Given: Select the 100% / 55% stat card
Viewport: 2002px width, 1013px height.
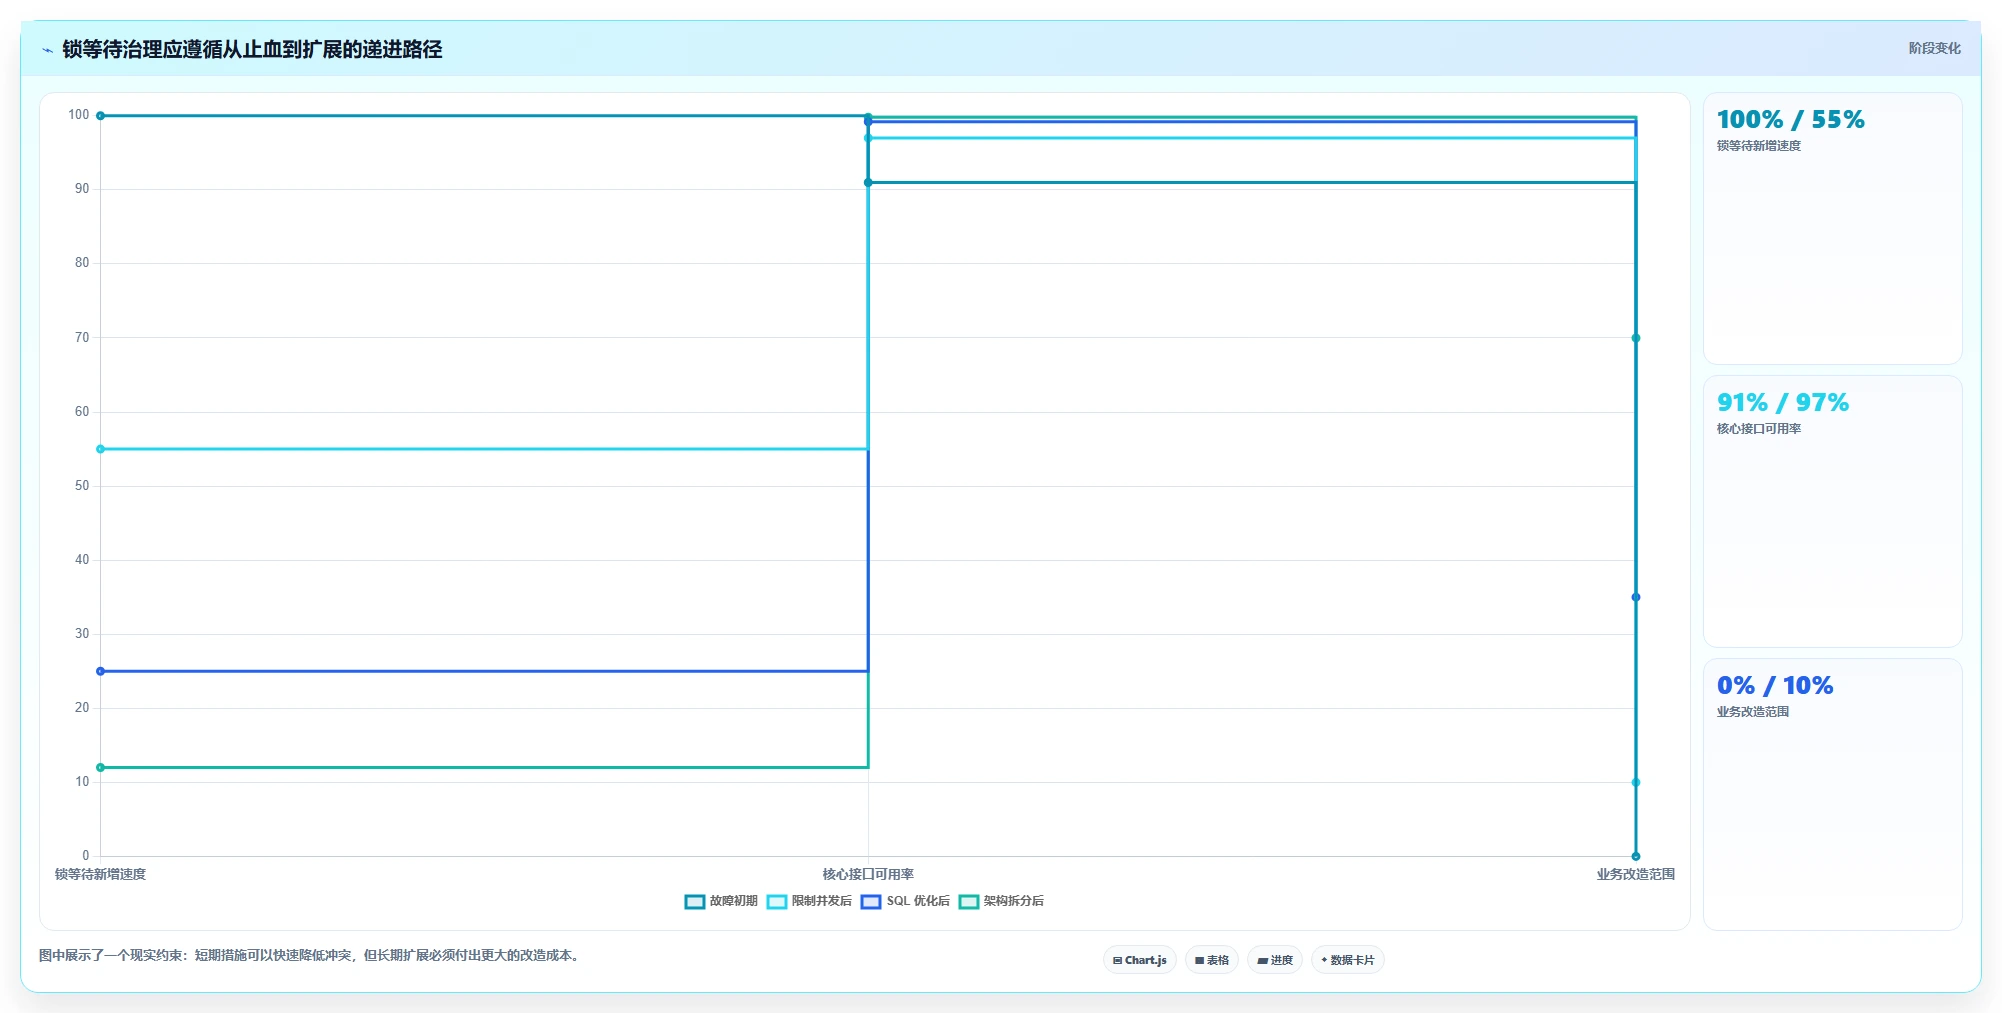Looking at the screenshot, I should [x=1832, y=229].
